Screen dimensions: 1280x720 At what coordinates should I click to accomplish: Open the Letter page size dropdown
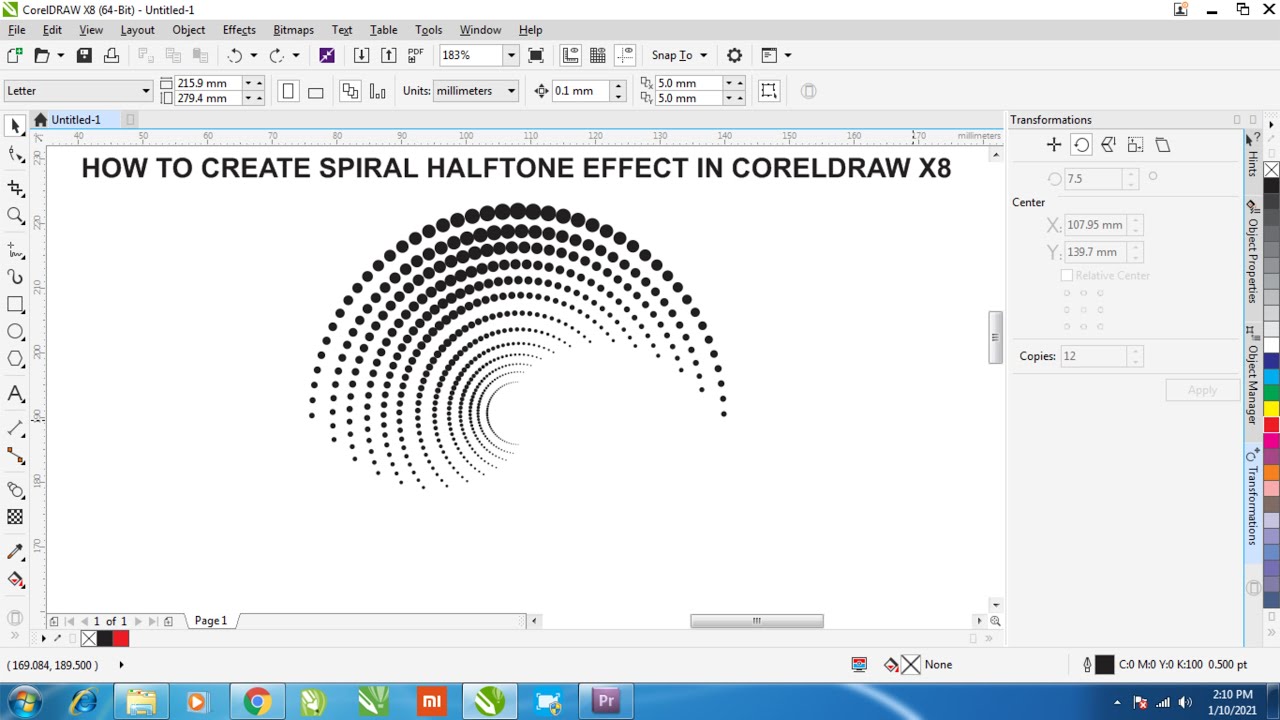145,91
